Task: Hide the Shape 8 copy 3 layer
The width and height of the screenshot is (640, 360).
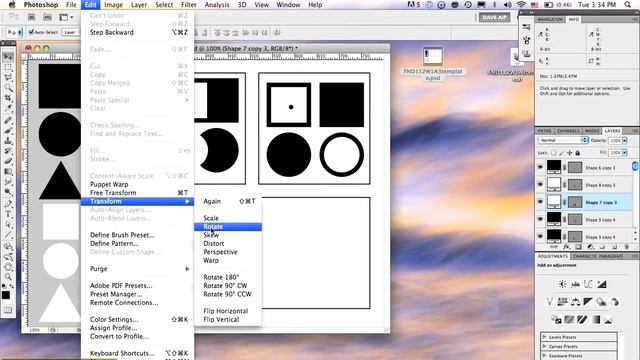Action: click(x=540, y=184)
